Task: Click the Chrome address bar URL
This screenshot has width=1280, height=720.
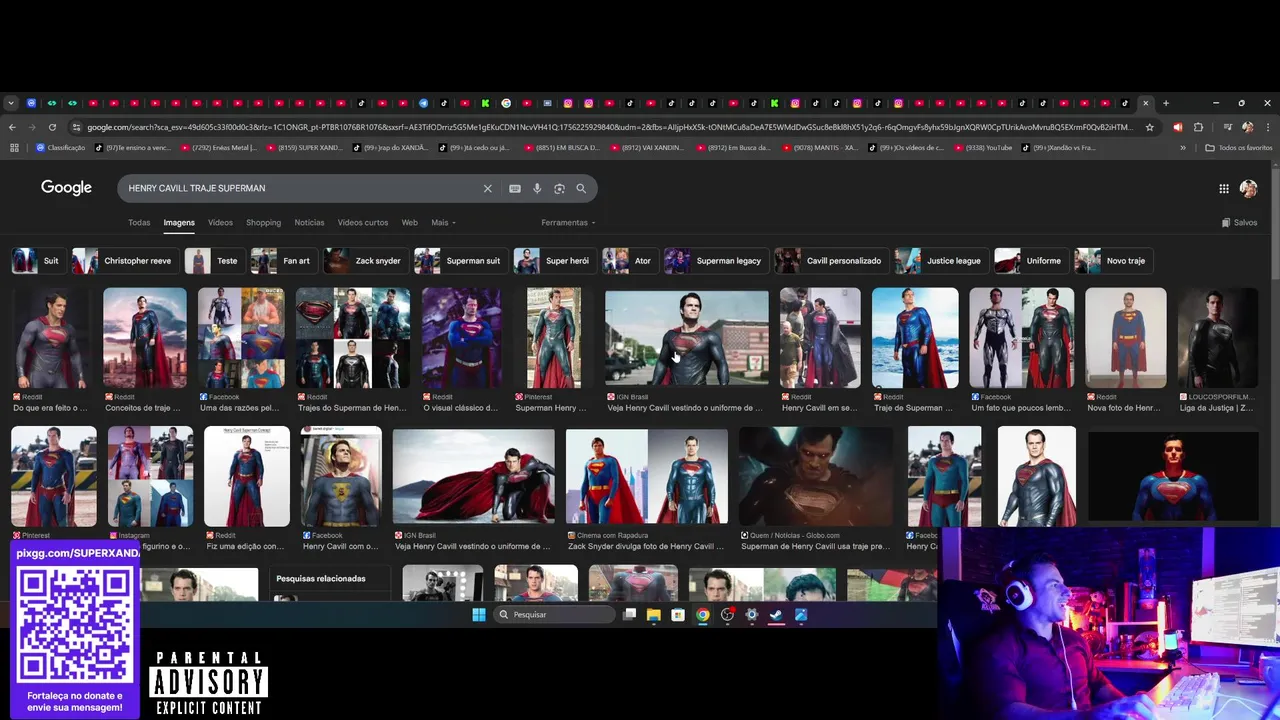Action: pyautogui.click(x=610, y=127)
